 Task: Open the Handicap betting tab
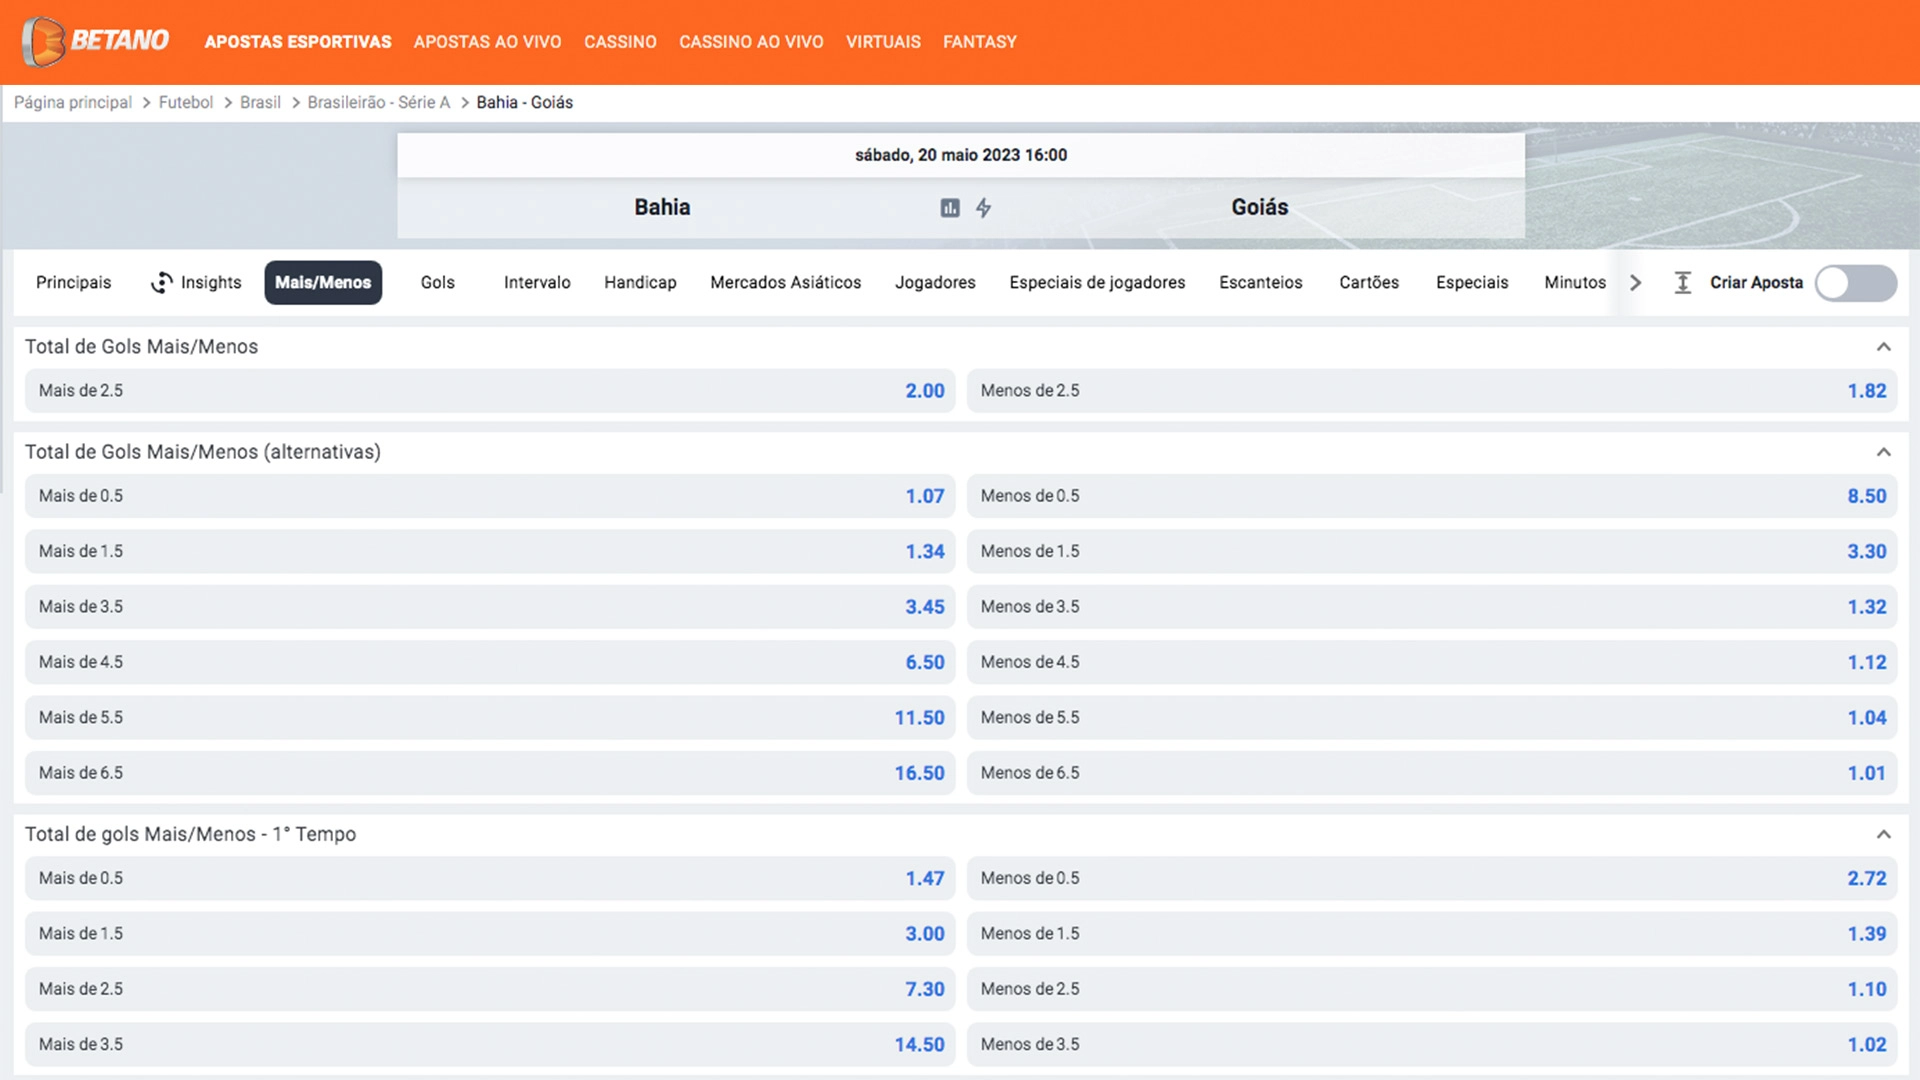pos(640,282)
